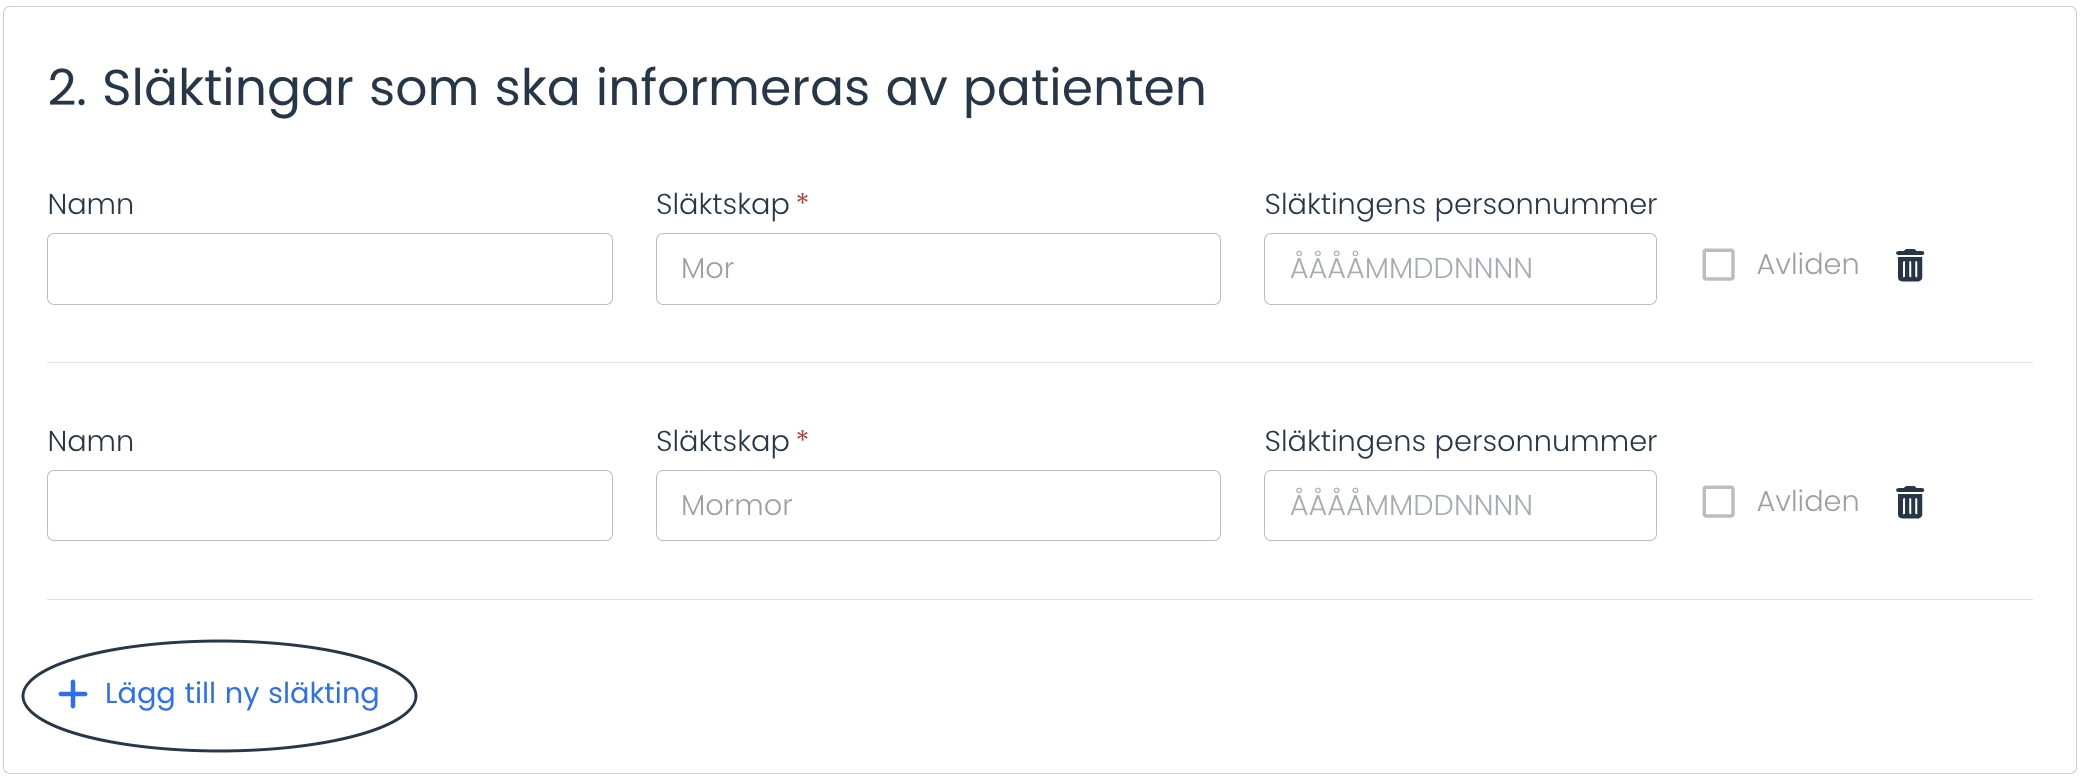Delete the relative row with Mormor placeholder

coord(1909,502)
